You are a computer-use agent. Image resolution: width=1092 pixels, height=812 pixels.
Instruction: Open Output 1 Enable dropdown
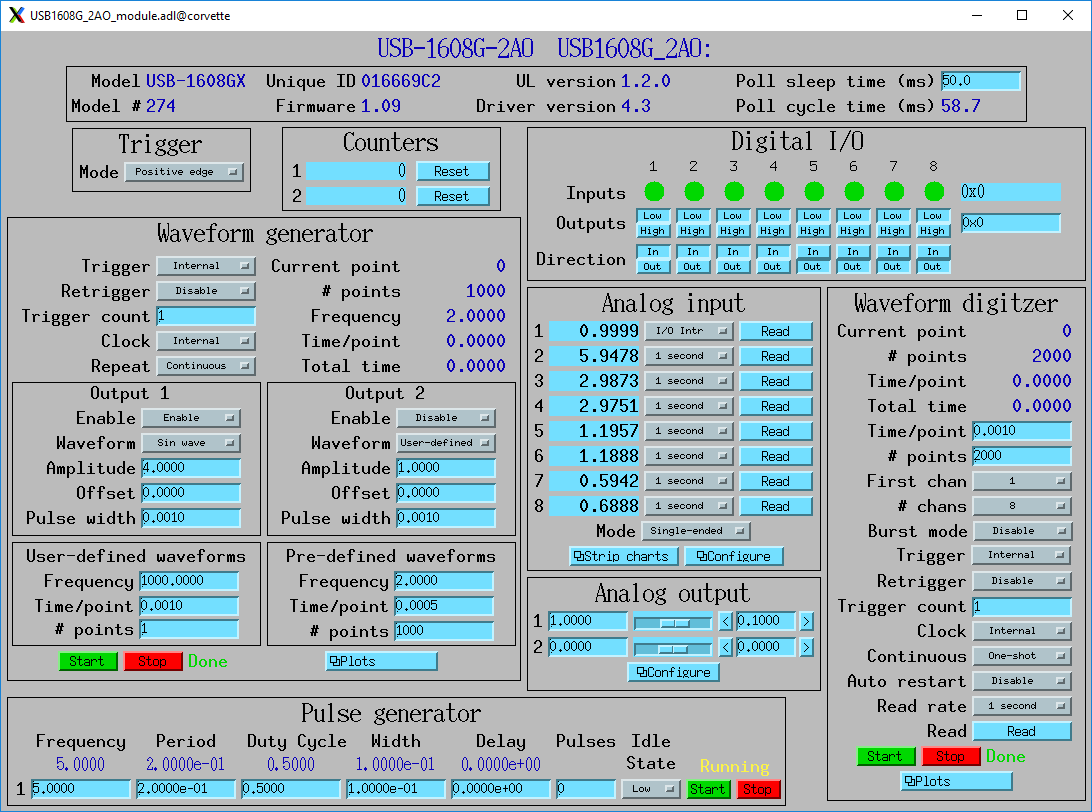(x=191, y=418)
